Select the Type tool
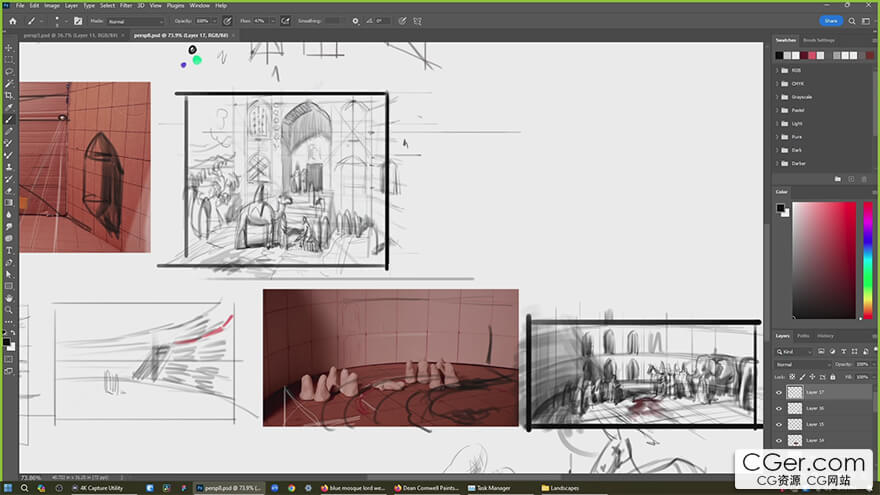The width and height of the screenshot is (880, 495). (9, 250)
